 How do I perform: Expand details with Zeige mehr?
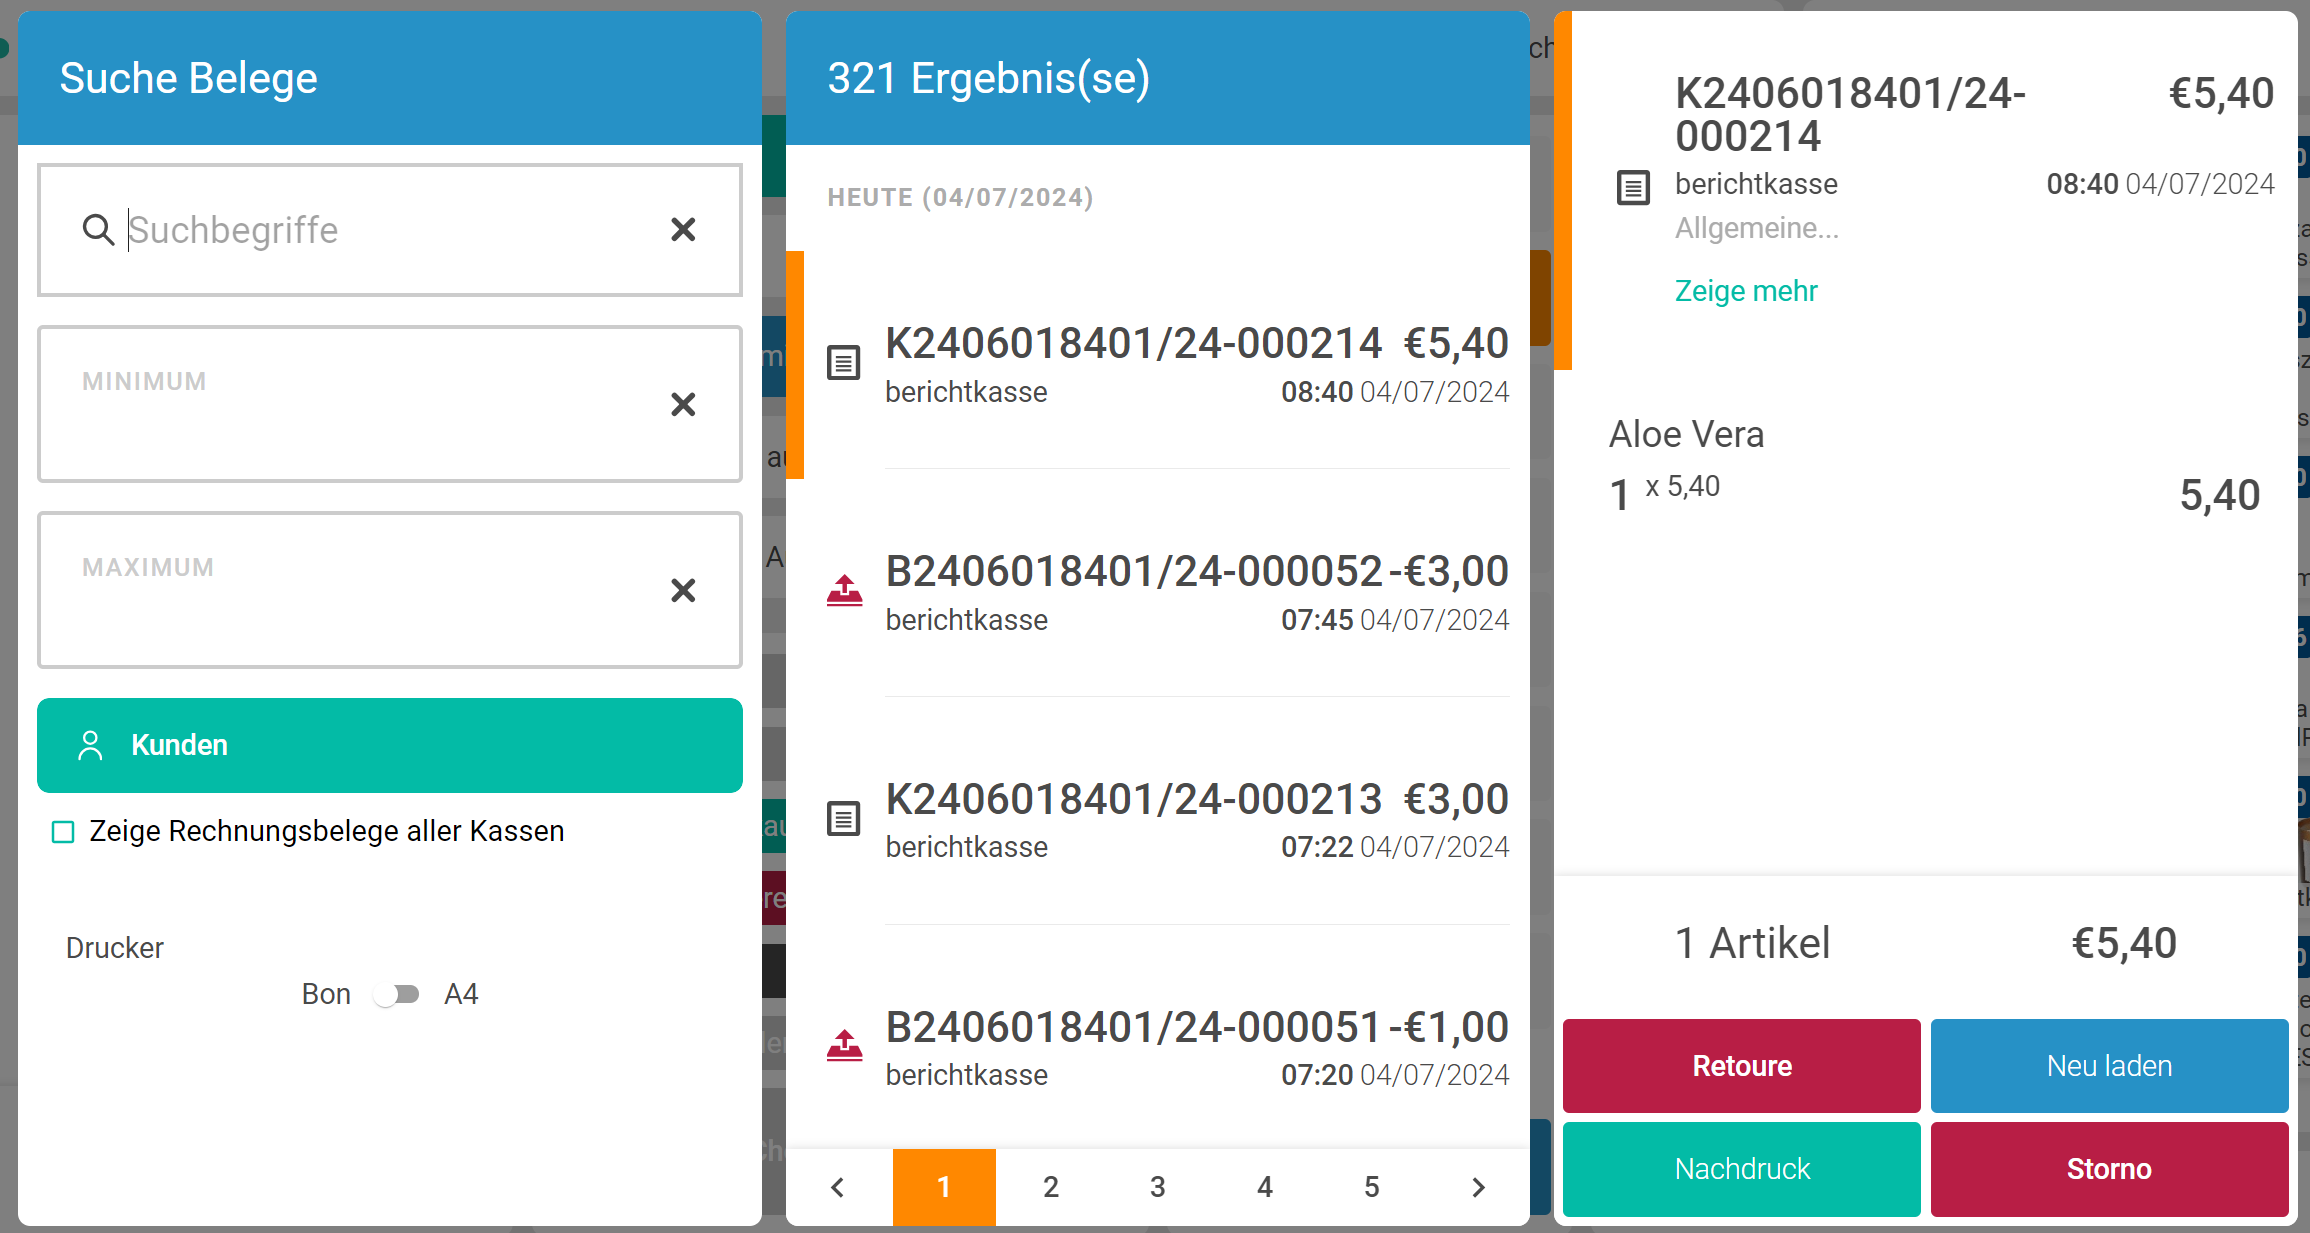[x=1745, y=291]
